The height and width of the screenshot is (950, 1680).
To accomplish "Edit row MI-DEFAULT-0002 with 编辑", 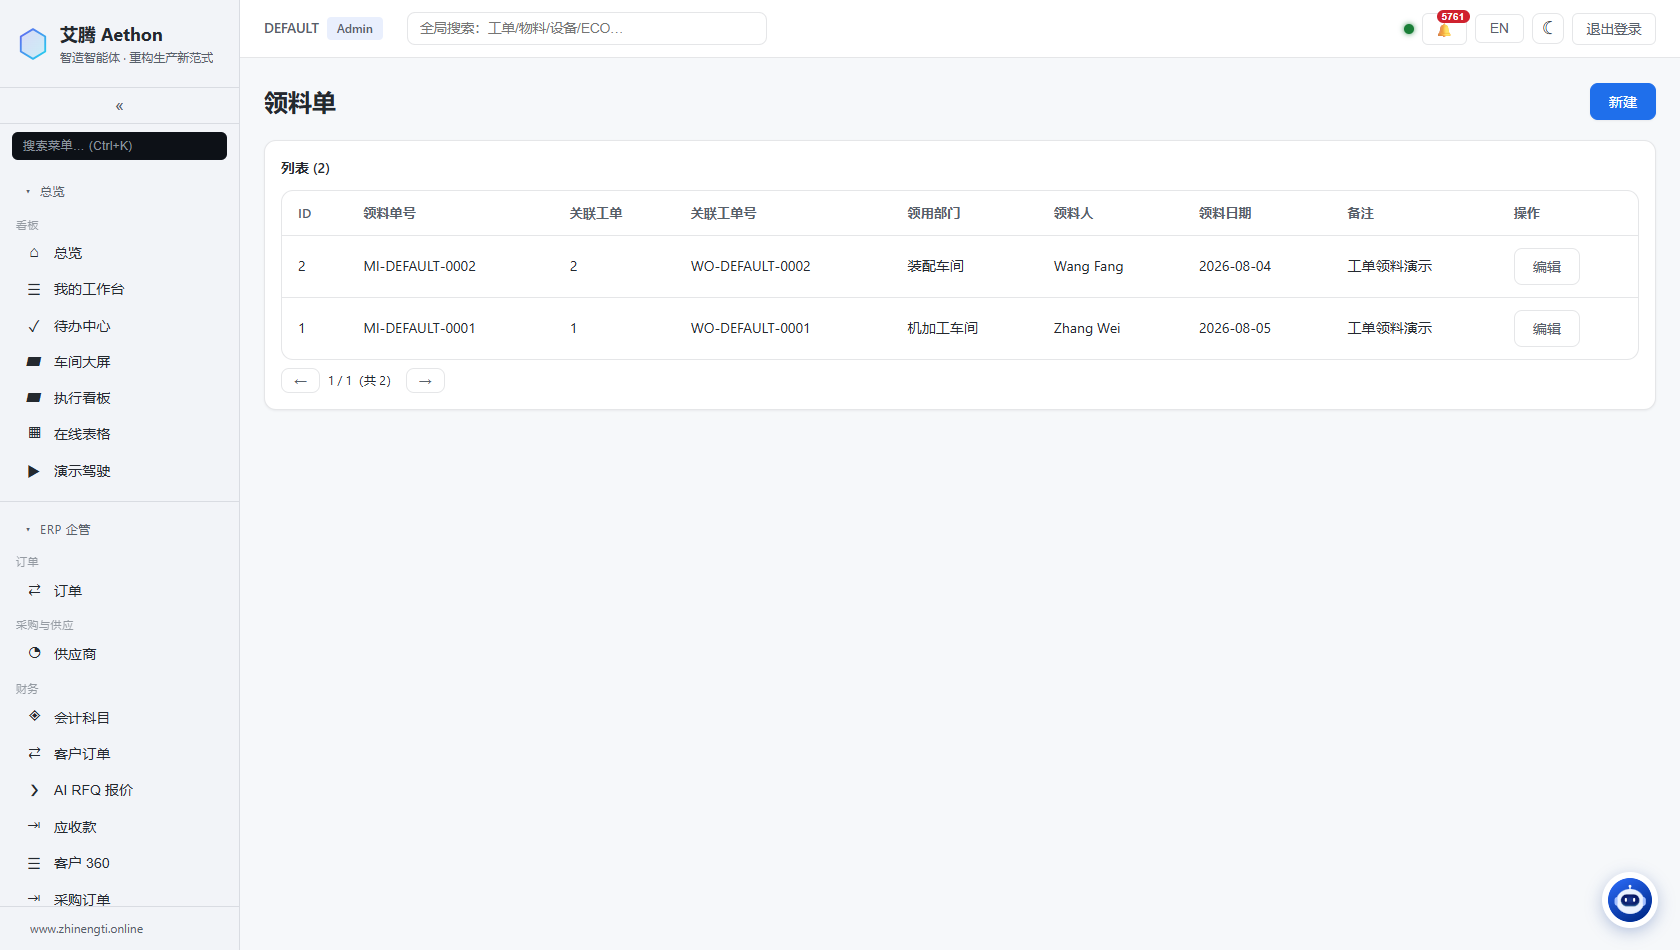I will click(x=1546, y=267).
